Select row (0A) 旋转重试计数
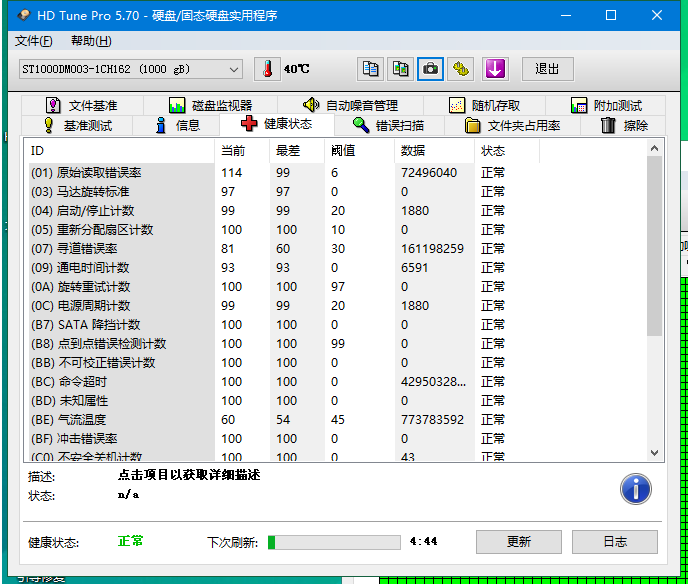 pyautogui.click(x=284, y=287)
